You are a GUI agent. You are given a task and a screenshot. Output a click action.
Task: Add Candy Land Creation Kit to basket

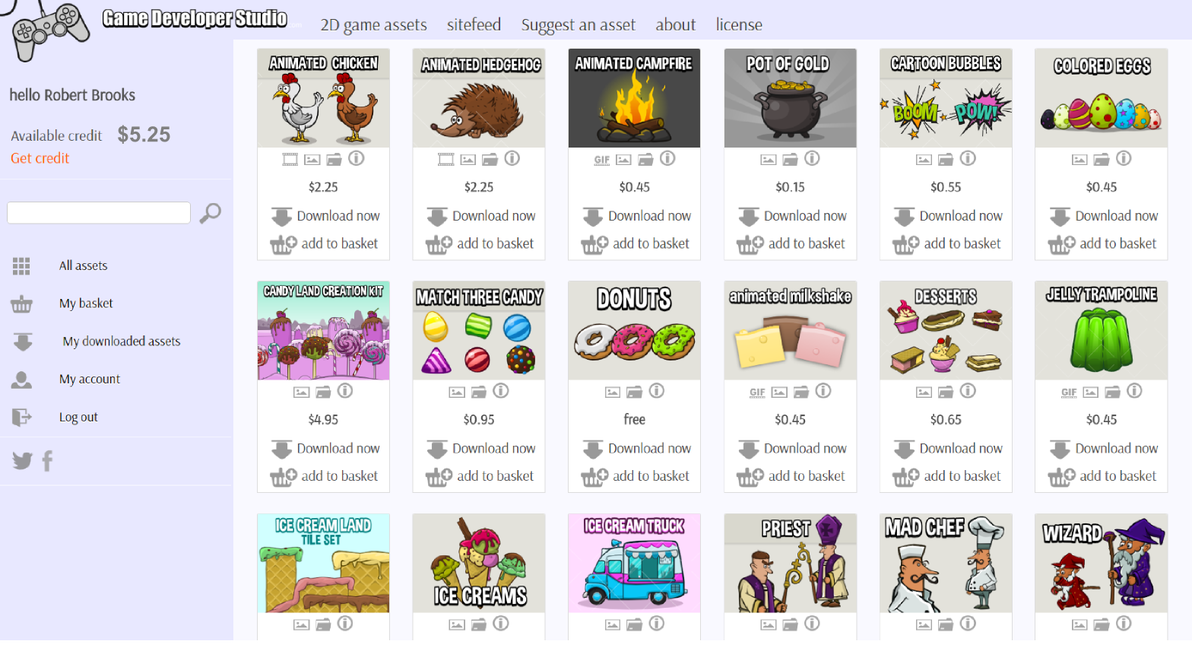[x=324, y=476]
